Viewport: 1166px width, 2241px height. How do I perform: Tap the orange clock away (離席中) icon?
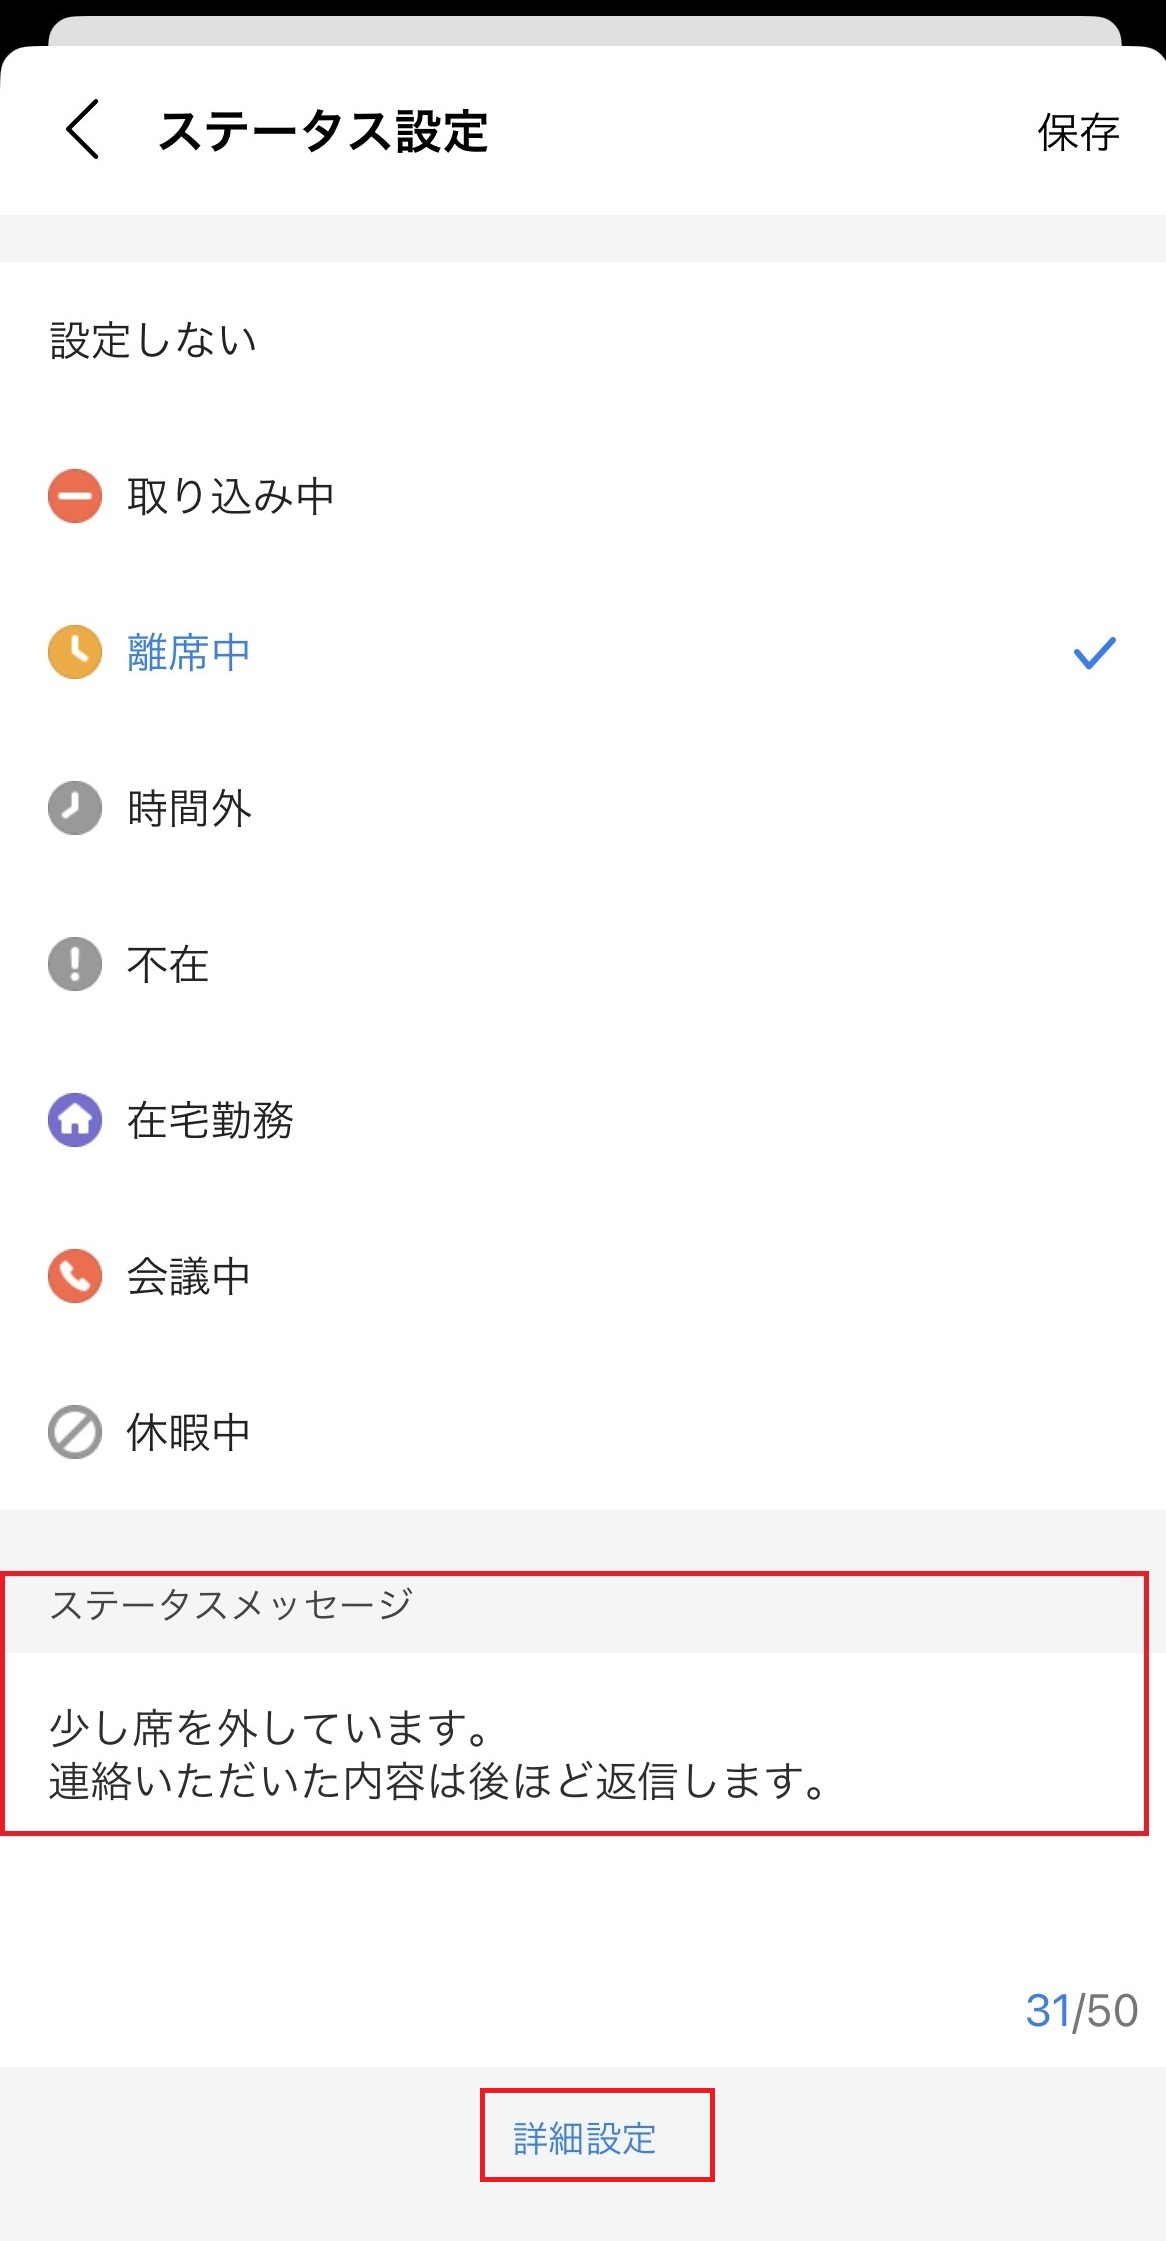[75, 652]
